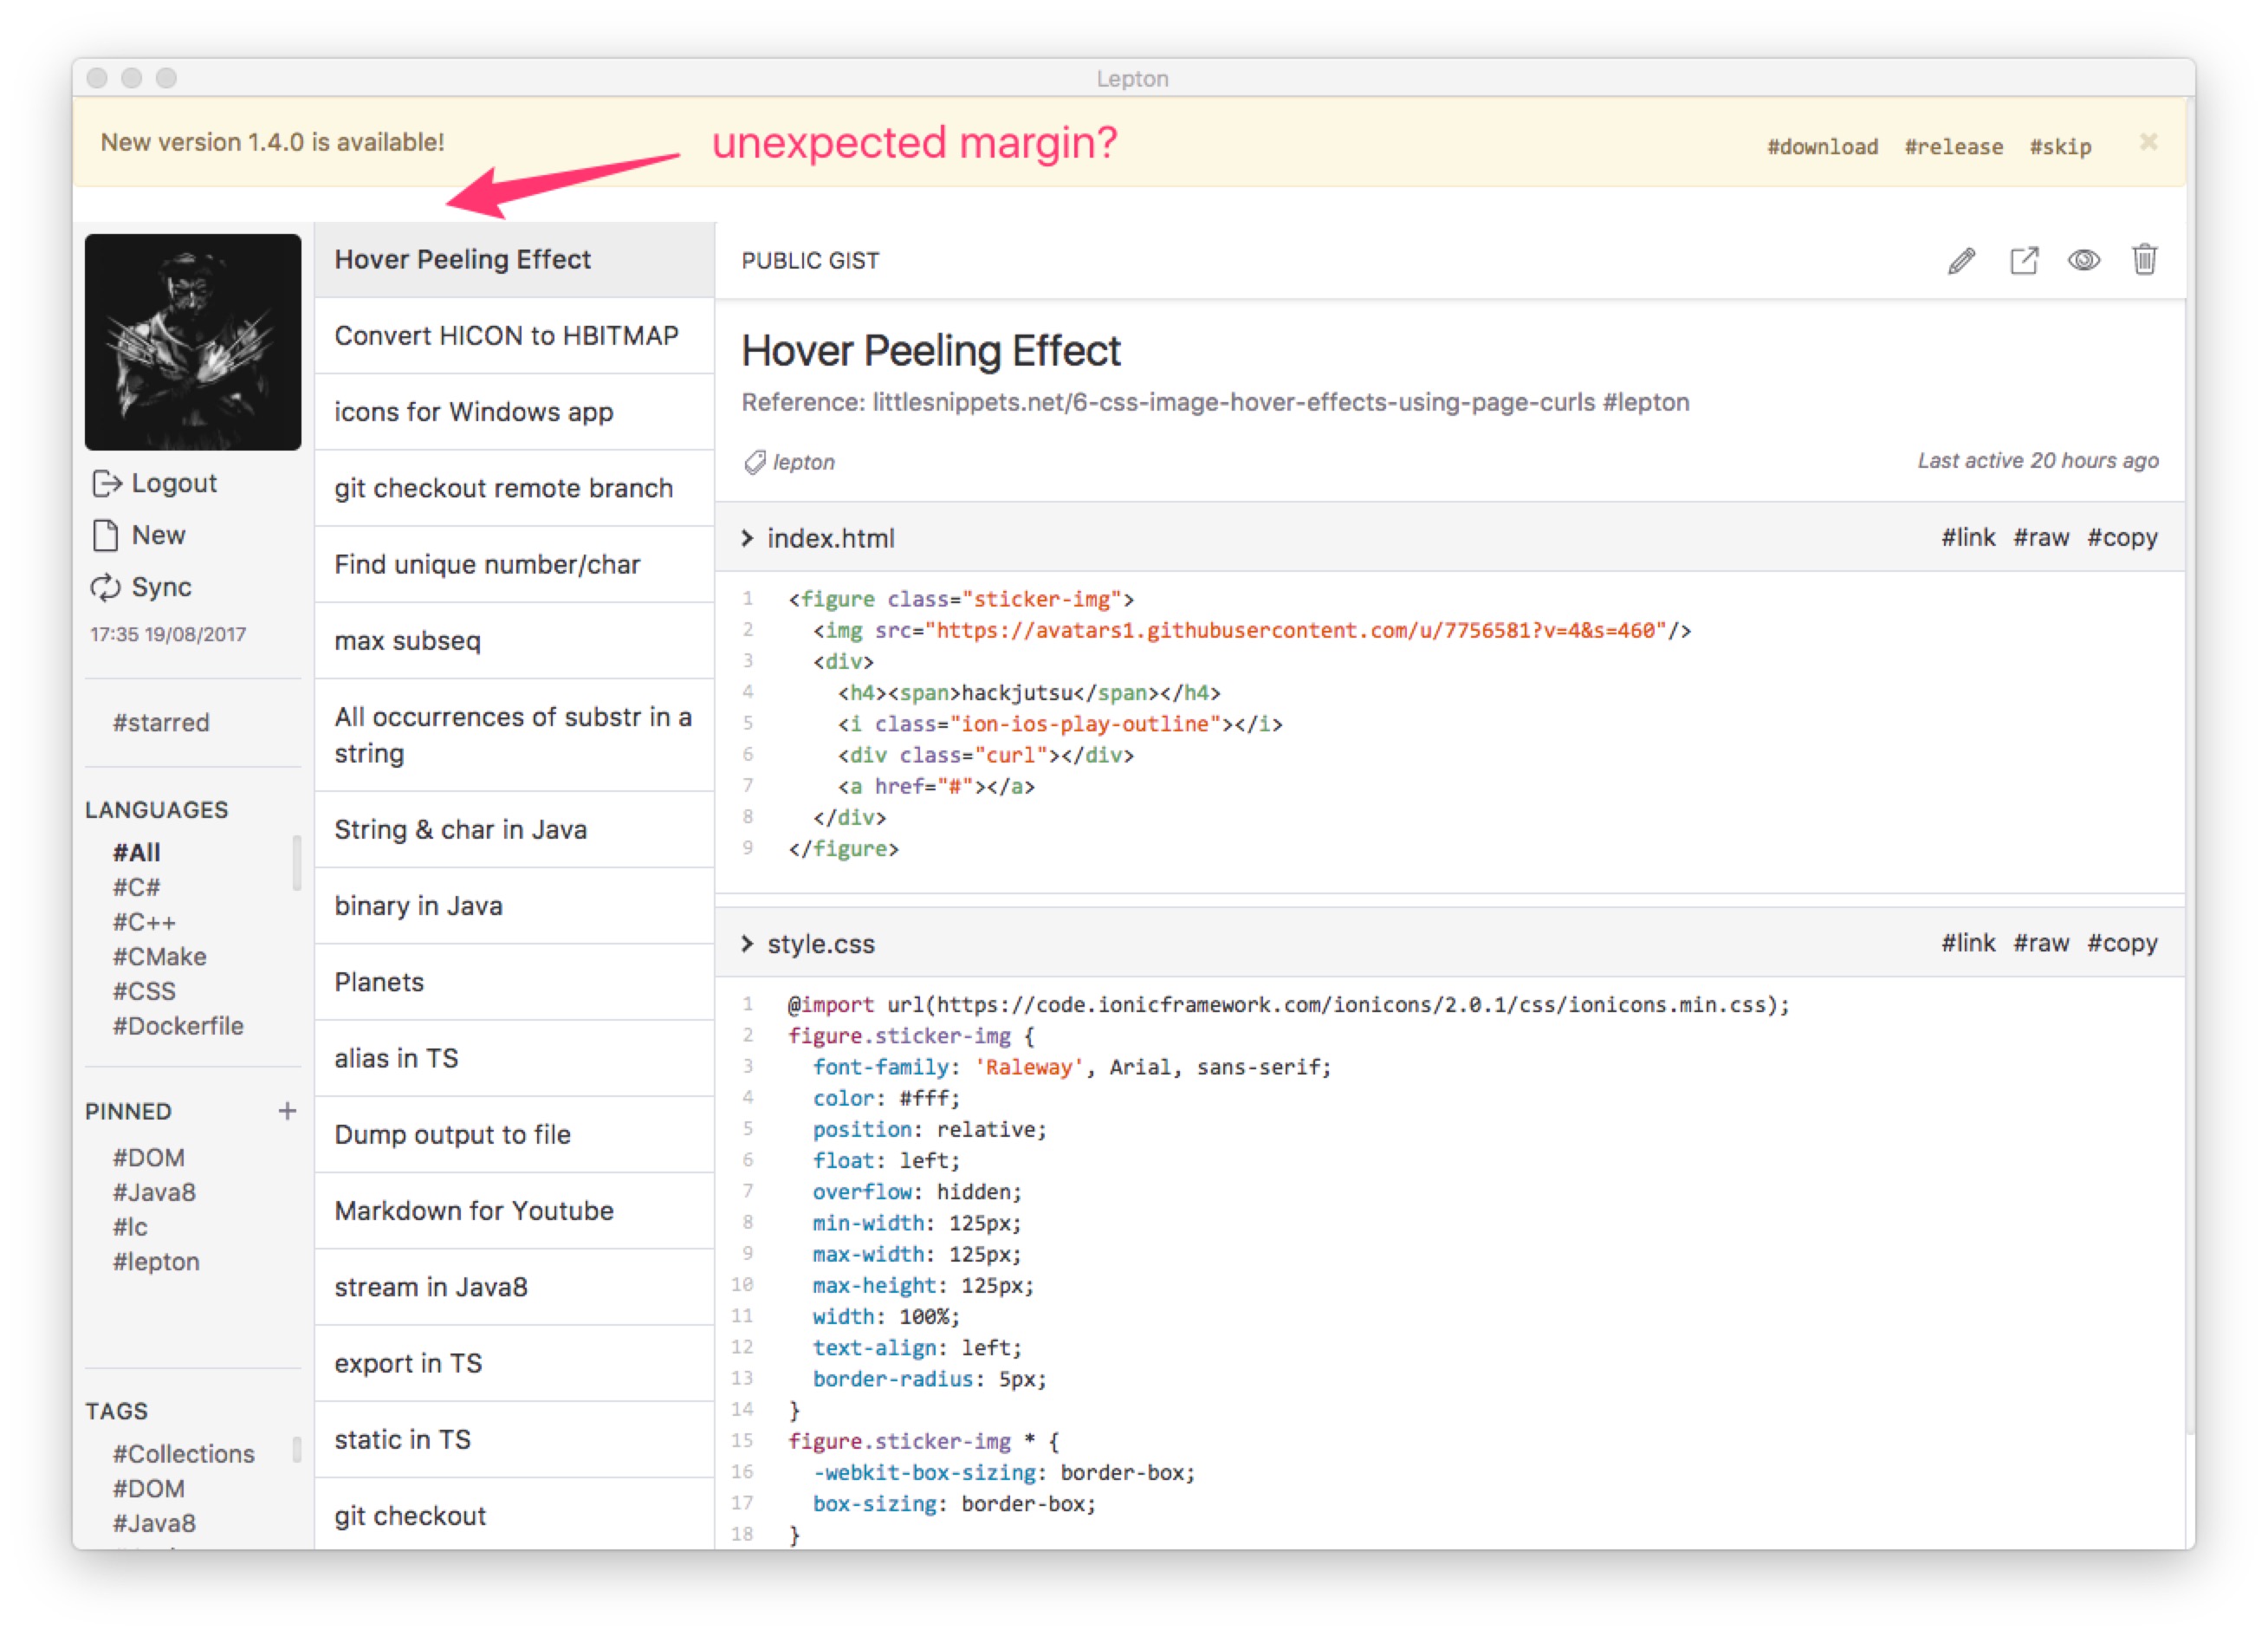Open the gist in browser via external-link icon

[2024, 260]
